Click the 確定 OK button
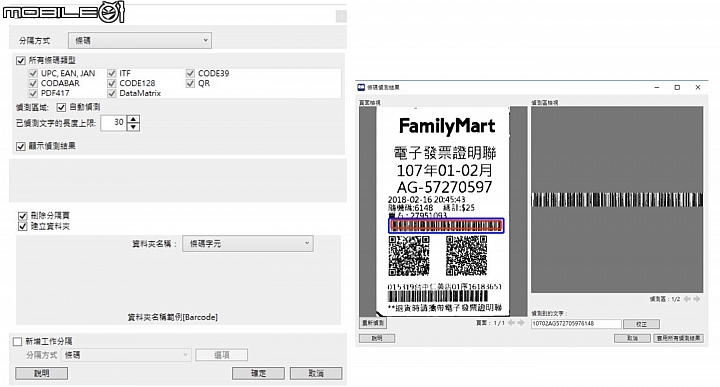The height and width of the screenshot is (387, 720). (259, 374)
